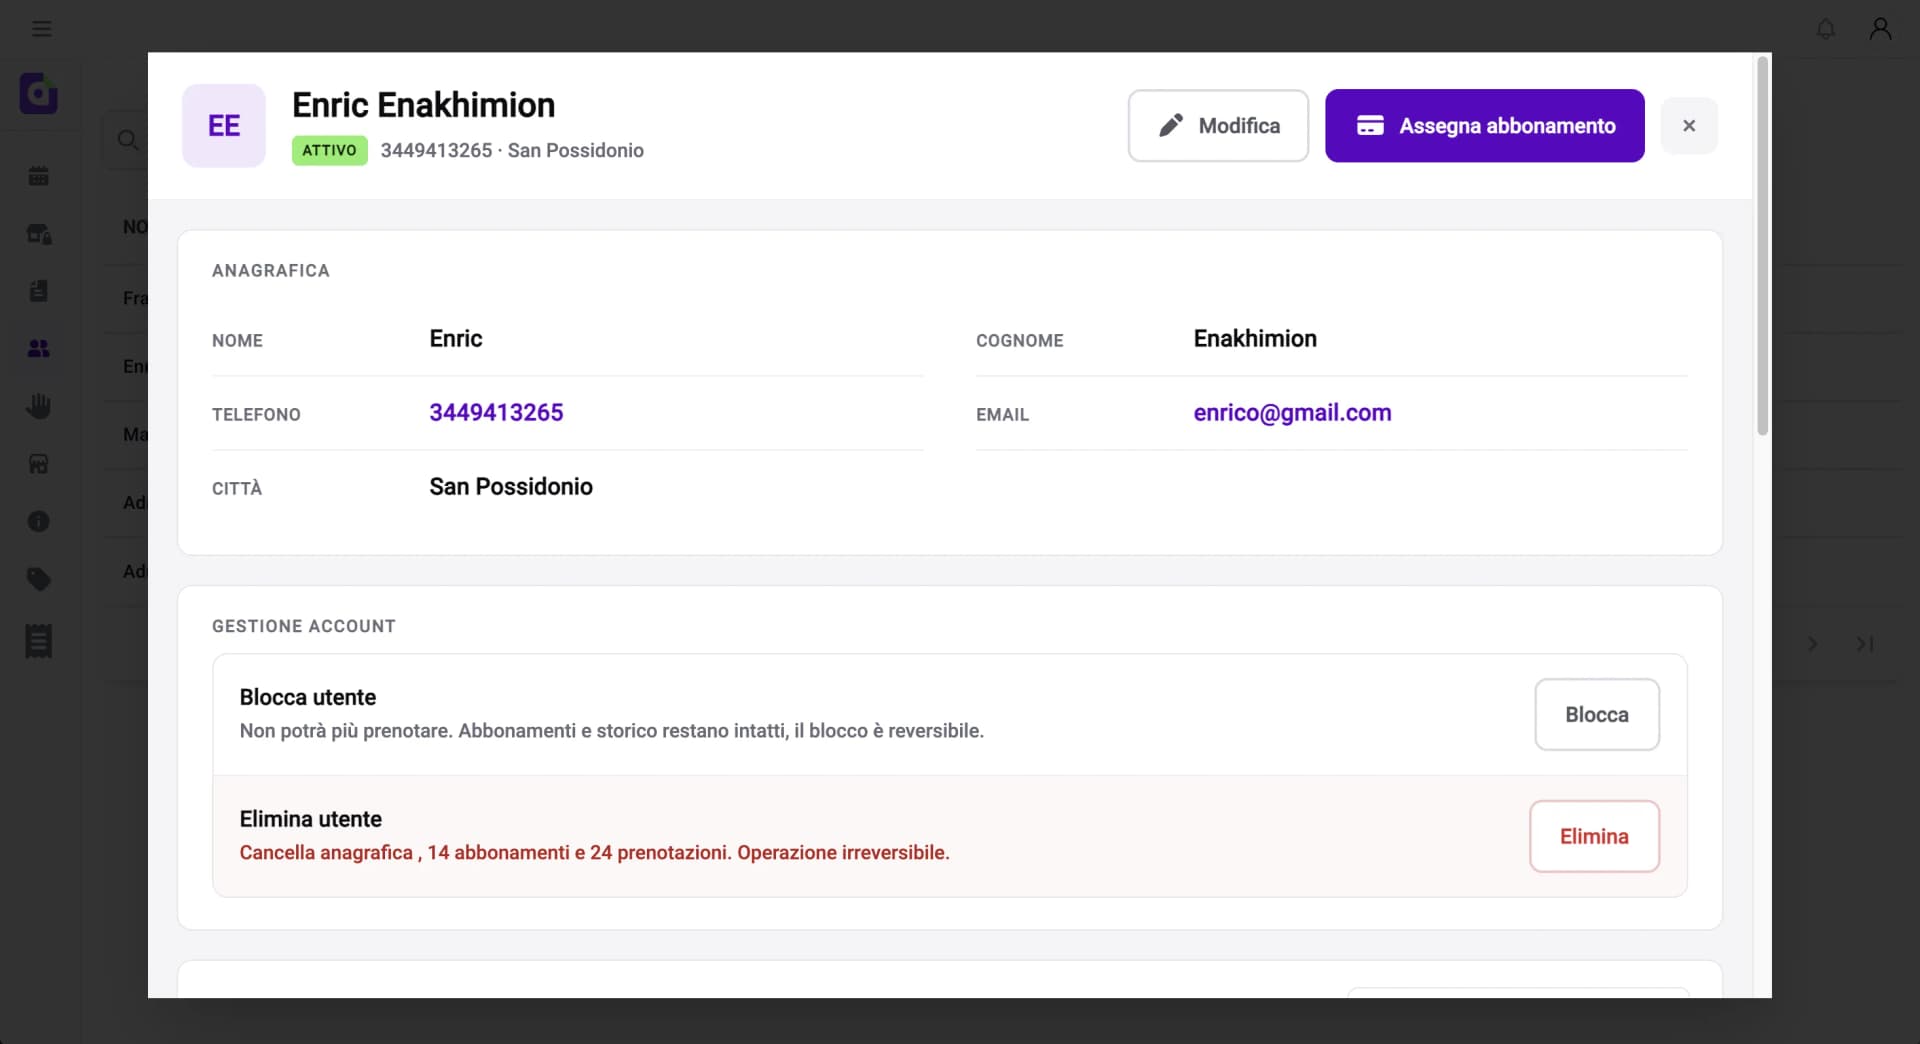Open the info circle sidebar icon
The width and height of the screenshot is (1920, 1044).
tap(39, 521)
